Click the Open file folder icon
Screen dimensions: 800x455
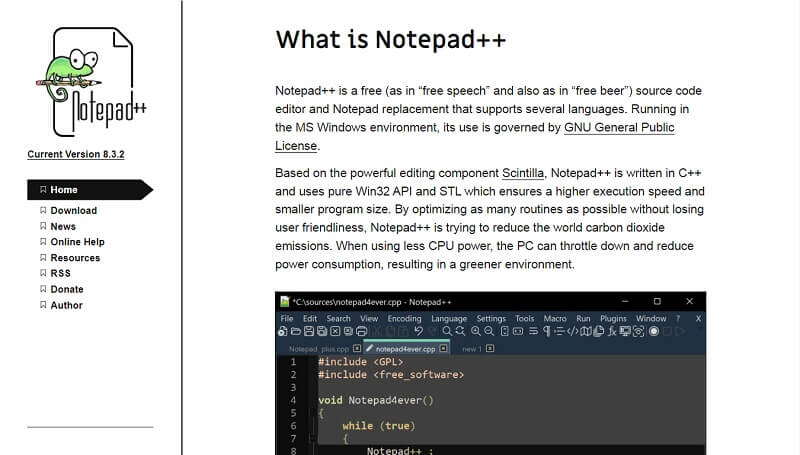click(296, 332)
